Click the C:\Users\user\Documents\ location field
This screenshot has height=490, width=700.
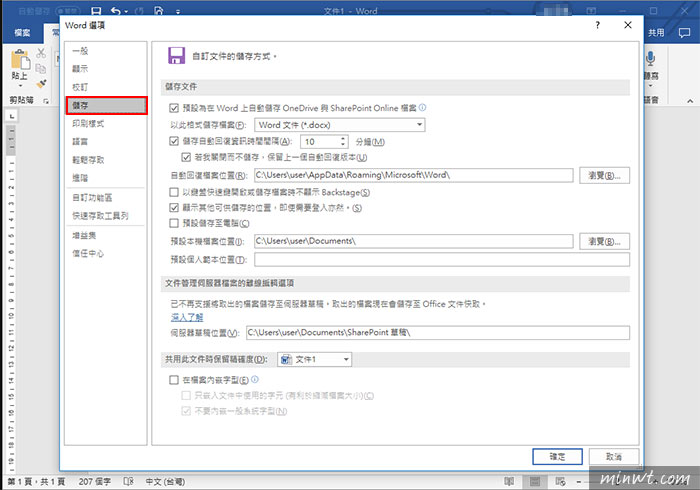(x=414, y=241)
